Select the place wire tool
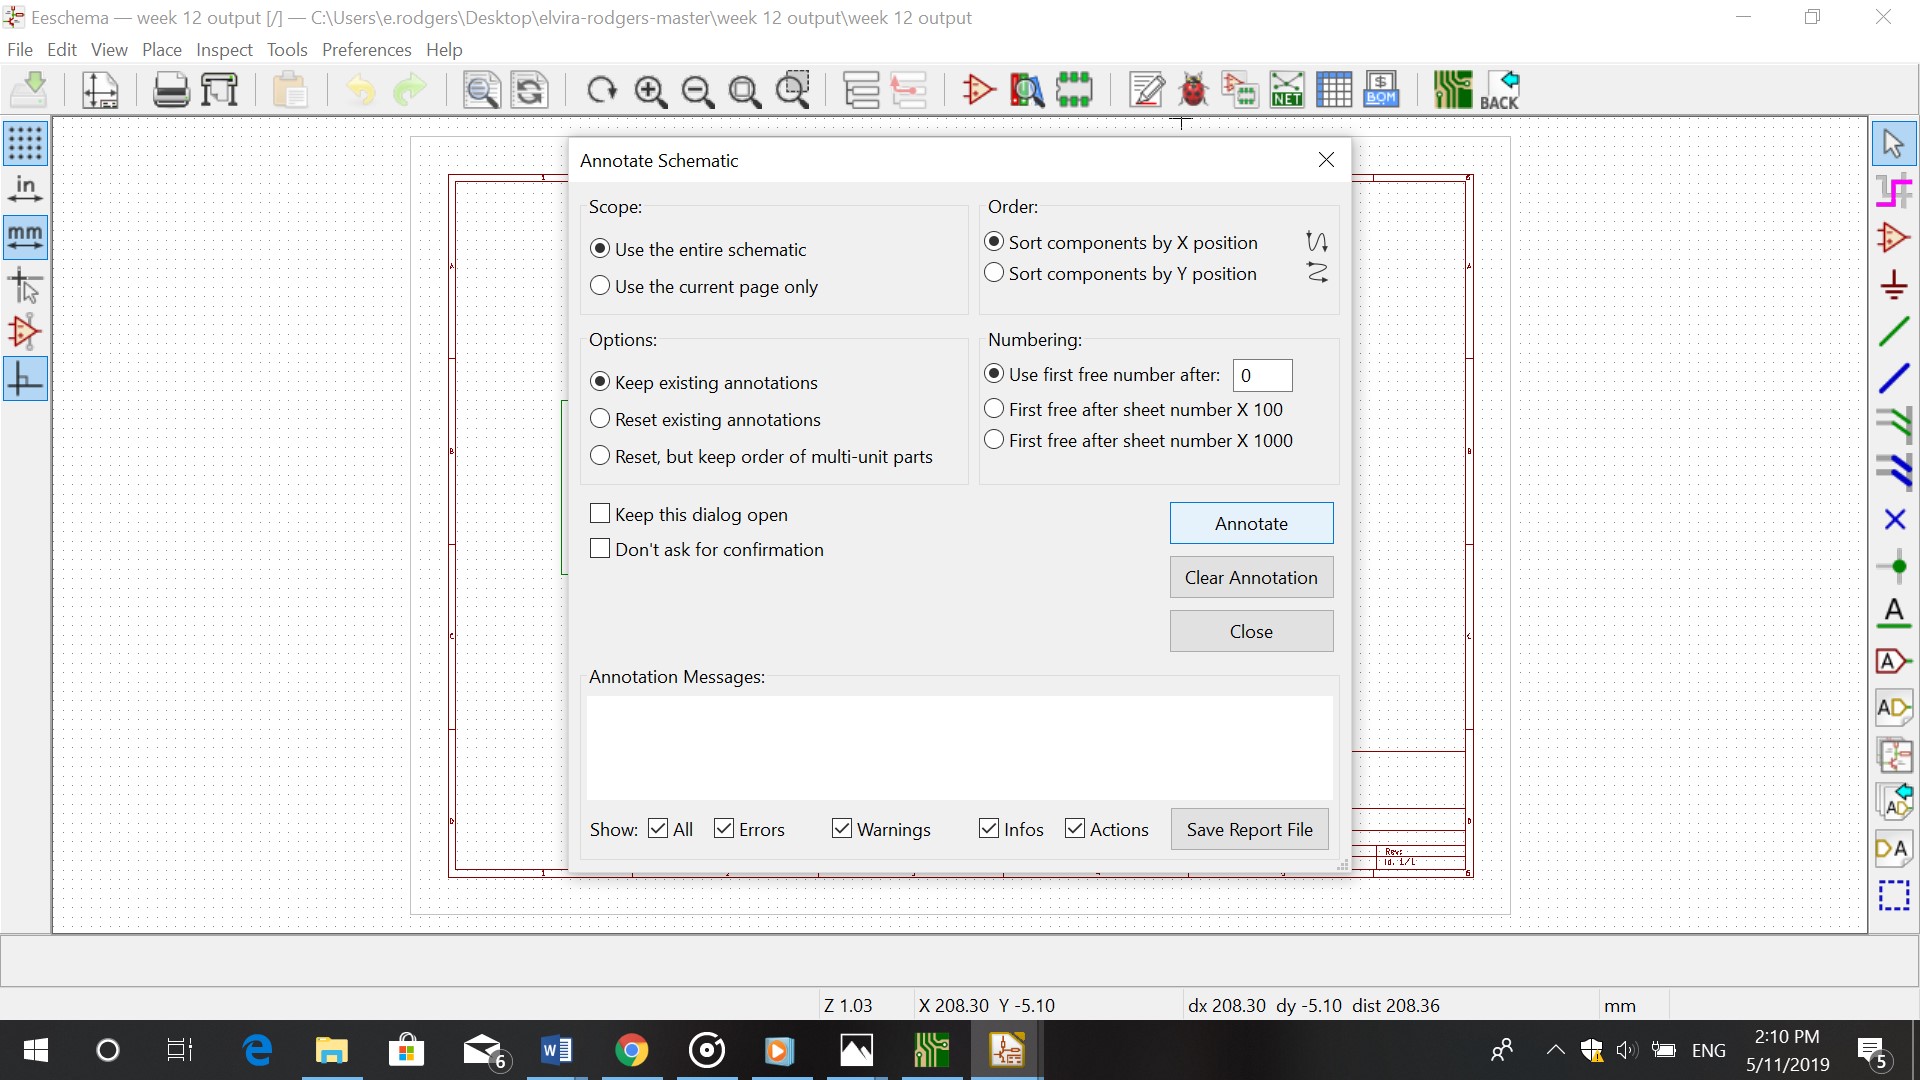The image size is (1920, 1080). pyautogui.click(x=1893, y=331)
